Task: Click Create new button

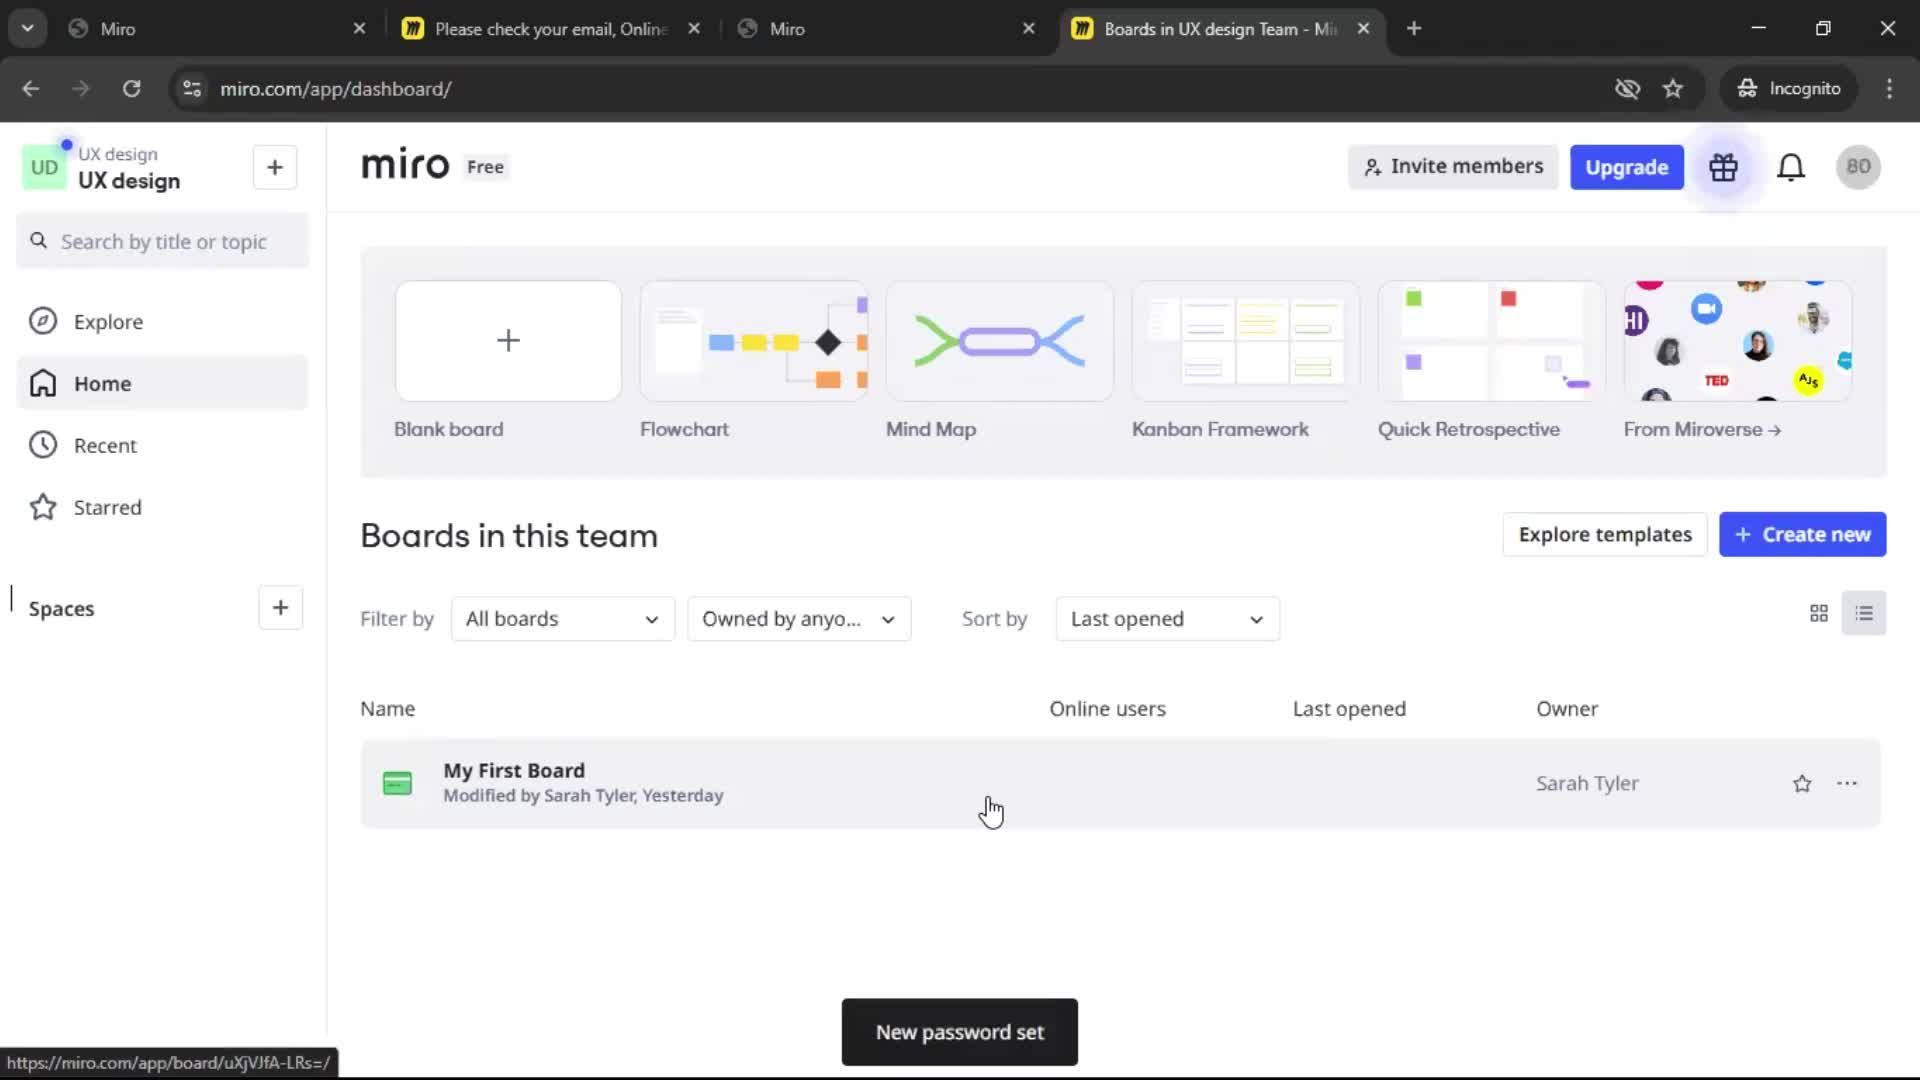Action: click(x=1802, y=535)
